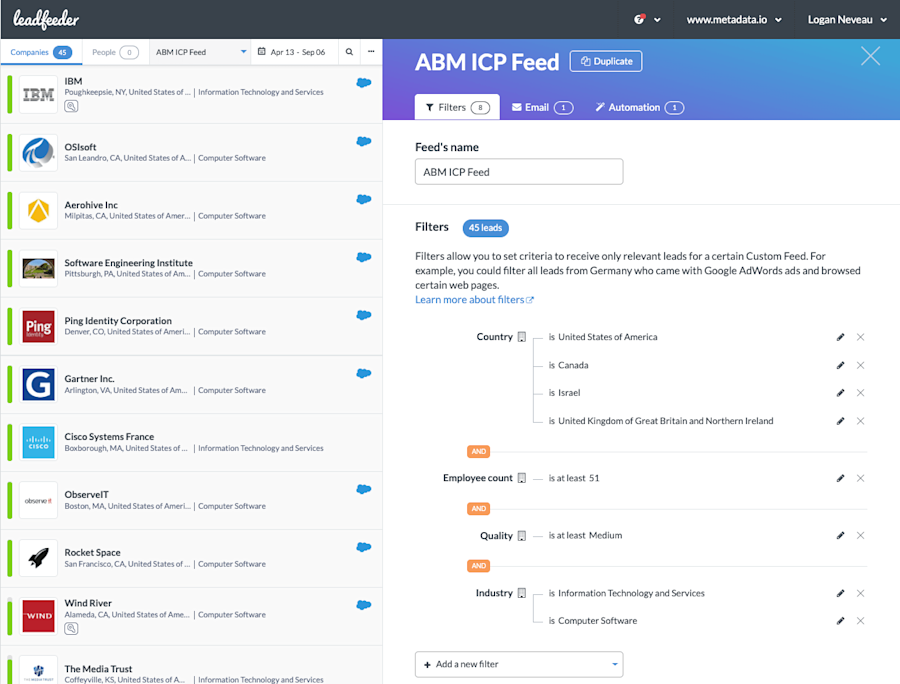
Task: Click the magnifier tag icon under IBM
Action: tap(71, 106)
